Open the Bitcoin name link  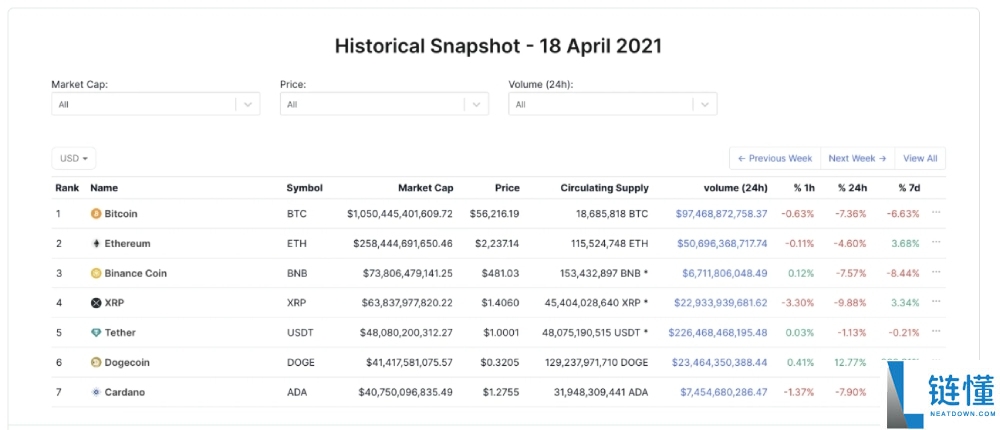point(121,214)
